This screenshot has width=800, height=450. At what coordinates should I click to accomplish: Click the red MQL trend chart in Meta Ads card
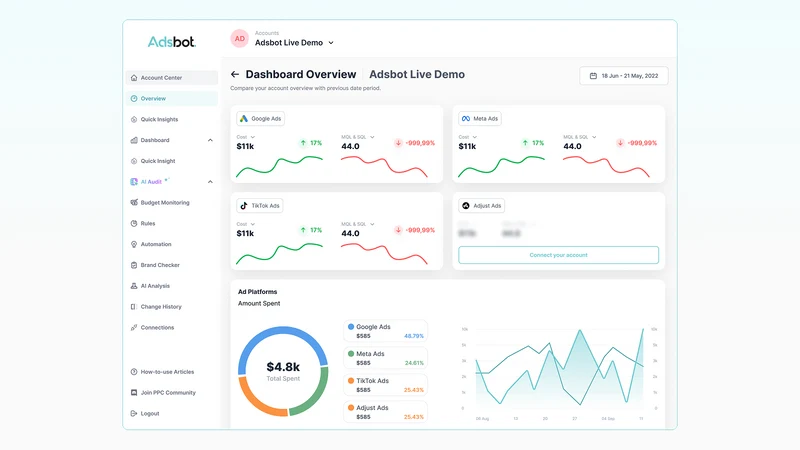click(x=606, y=167)
